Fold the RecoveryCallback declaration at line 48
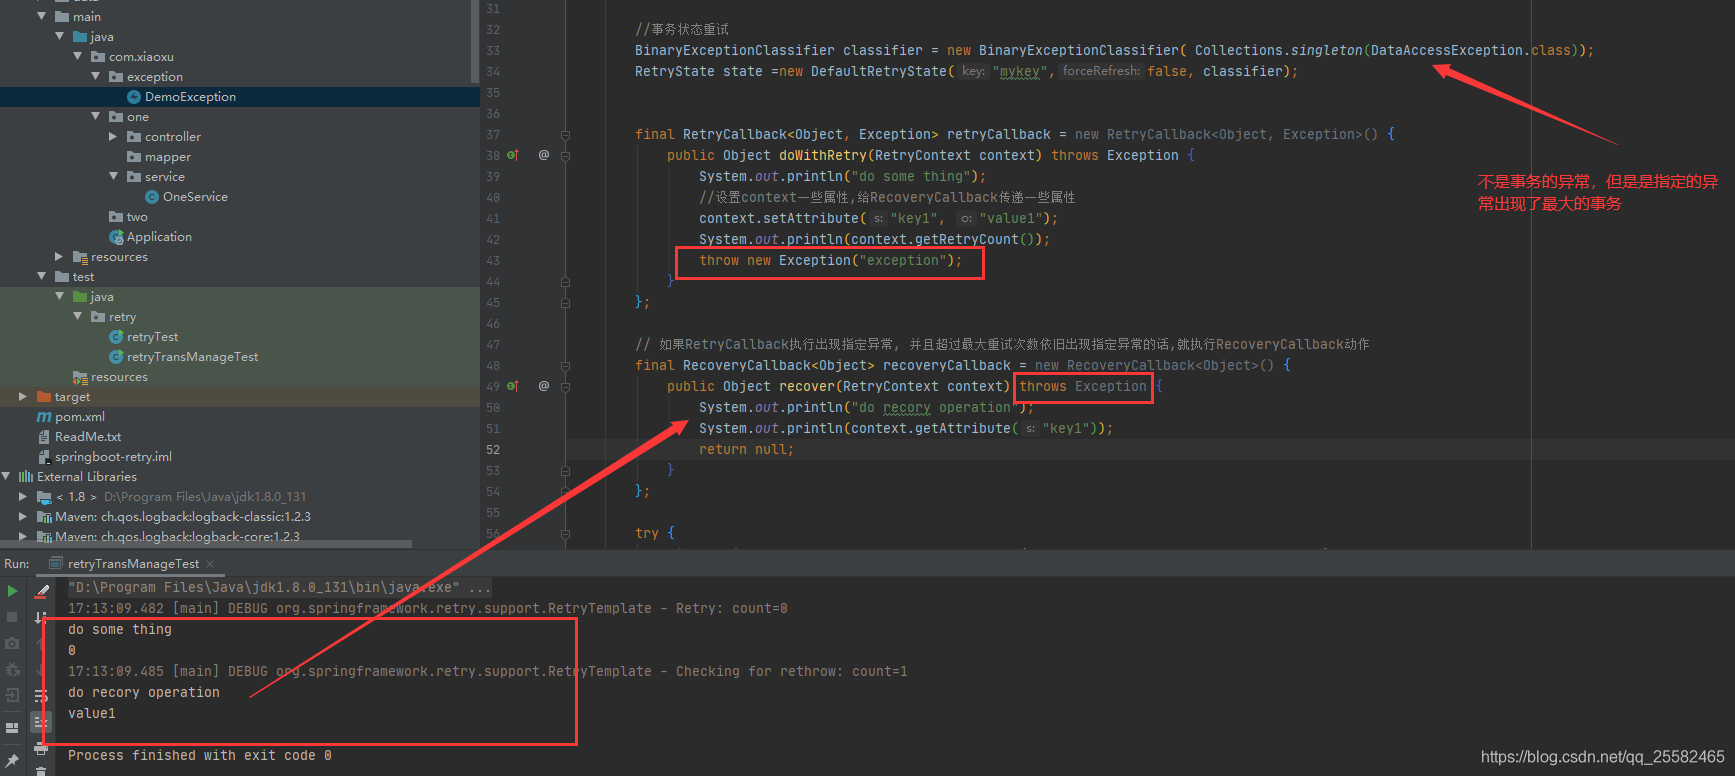The height and width of the screenshot is (776, 1735). (x=565, y=365)
